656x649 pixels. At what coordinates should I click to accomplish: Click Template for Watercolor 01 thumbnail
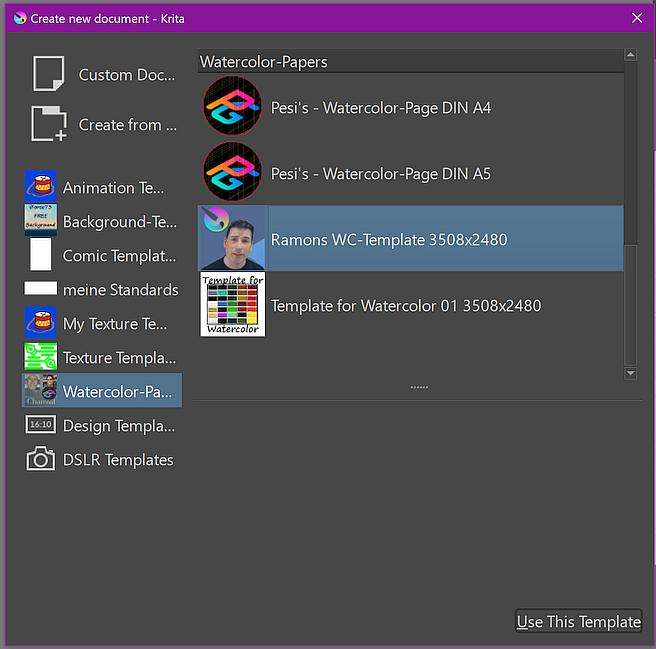(x=233, y=304)
